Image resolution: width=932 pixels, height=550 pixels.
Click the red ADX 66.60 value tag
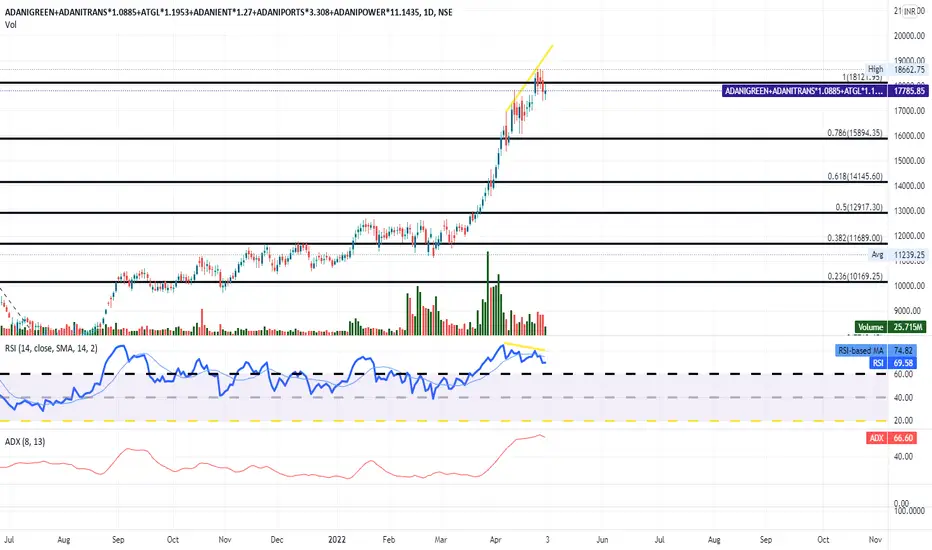pos(892,438)
